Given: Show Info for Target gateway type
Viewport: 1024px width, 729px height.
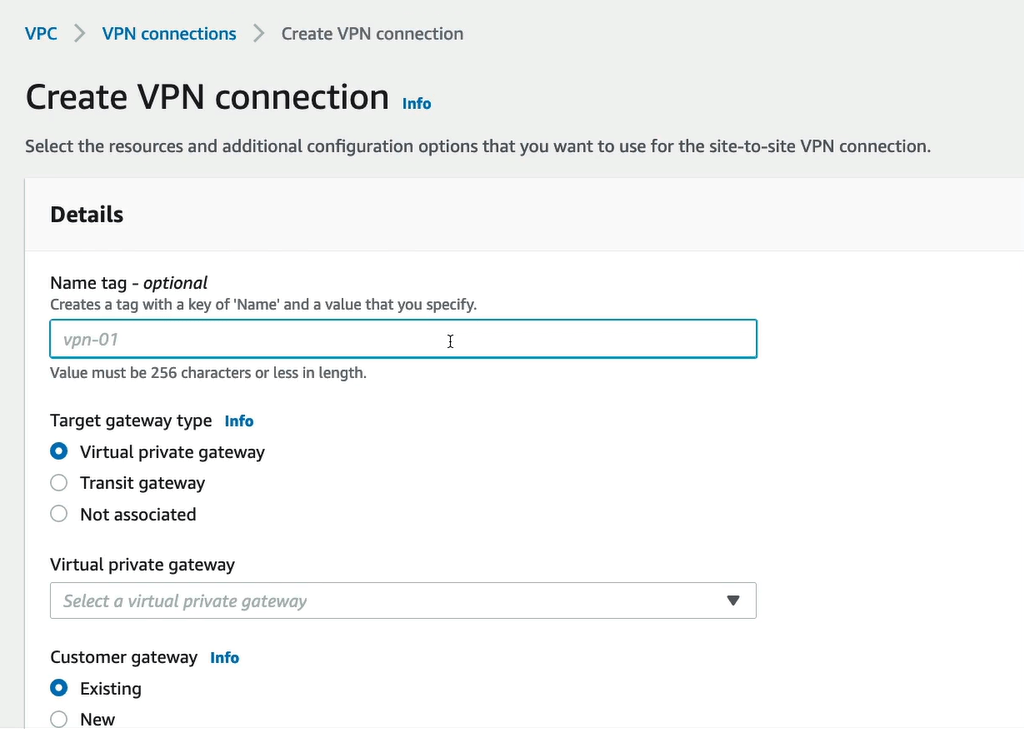Looking at the screenshot, I should [x=239, y=421].
